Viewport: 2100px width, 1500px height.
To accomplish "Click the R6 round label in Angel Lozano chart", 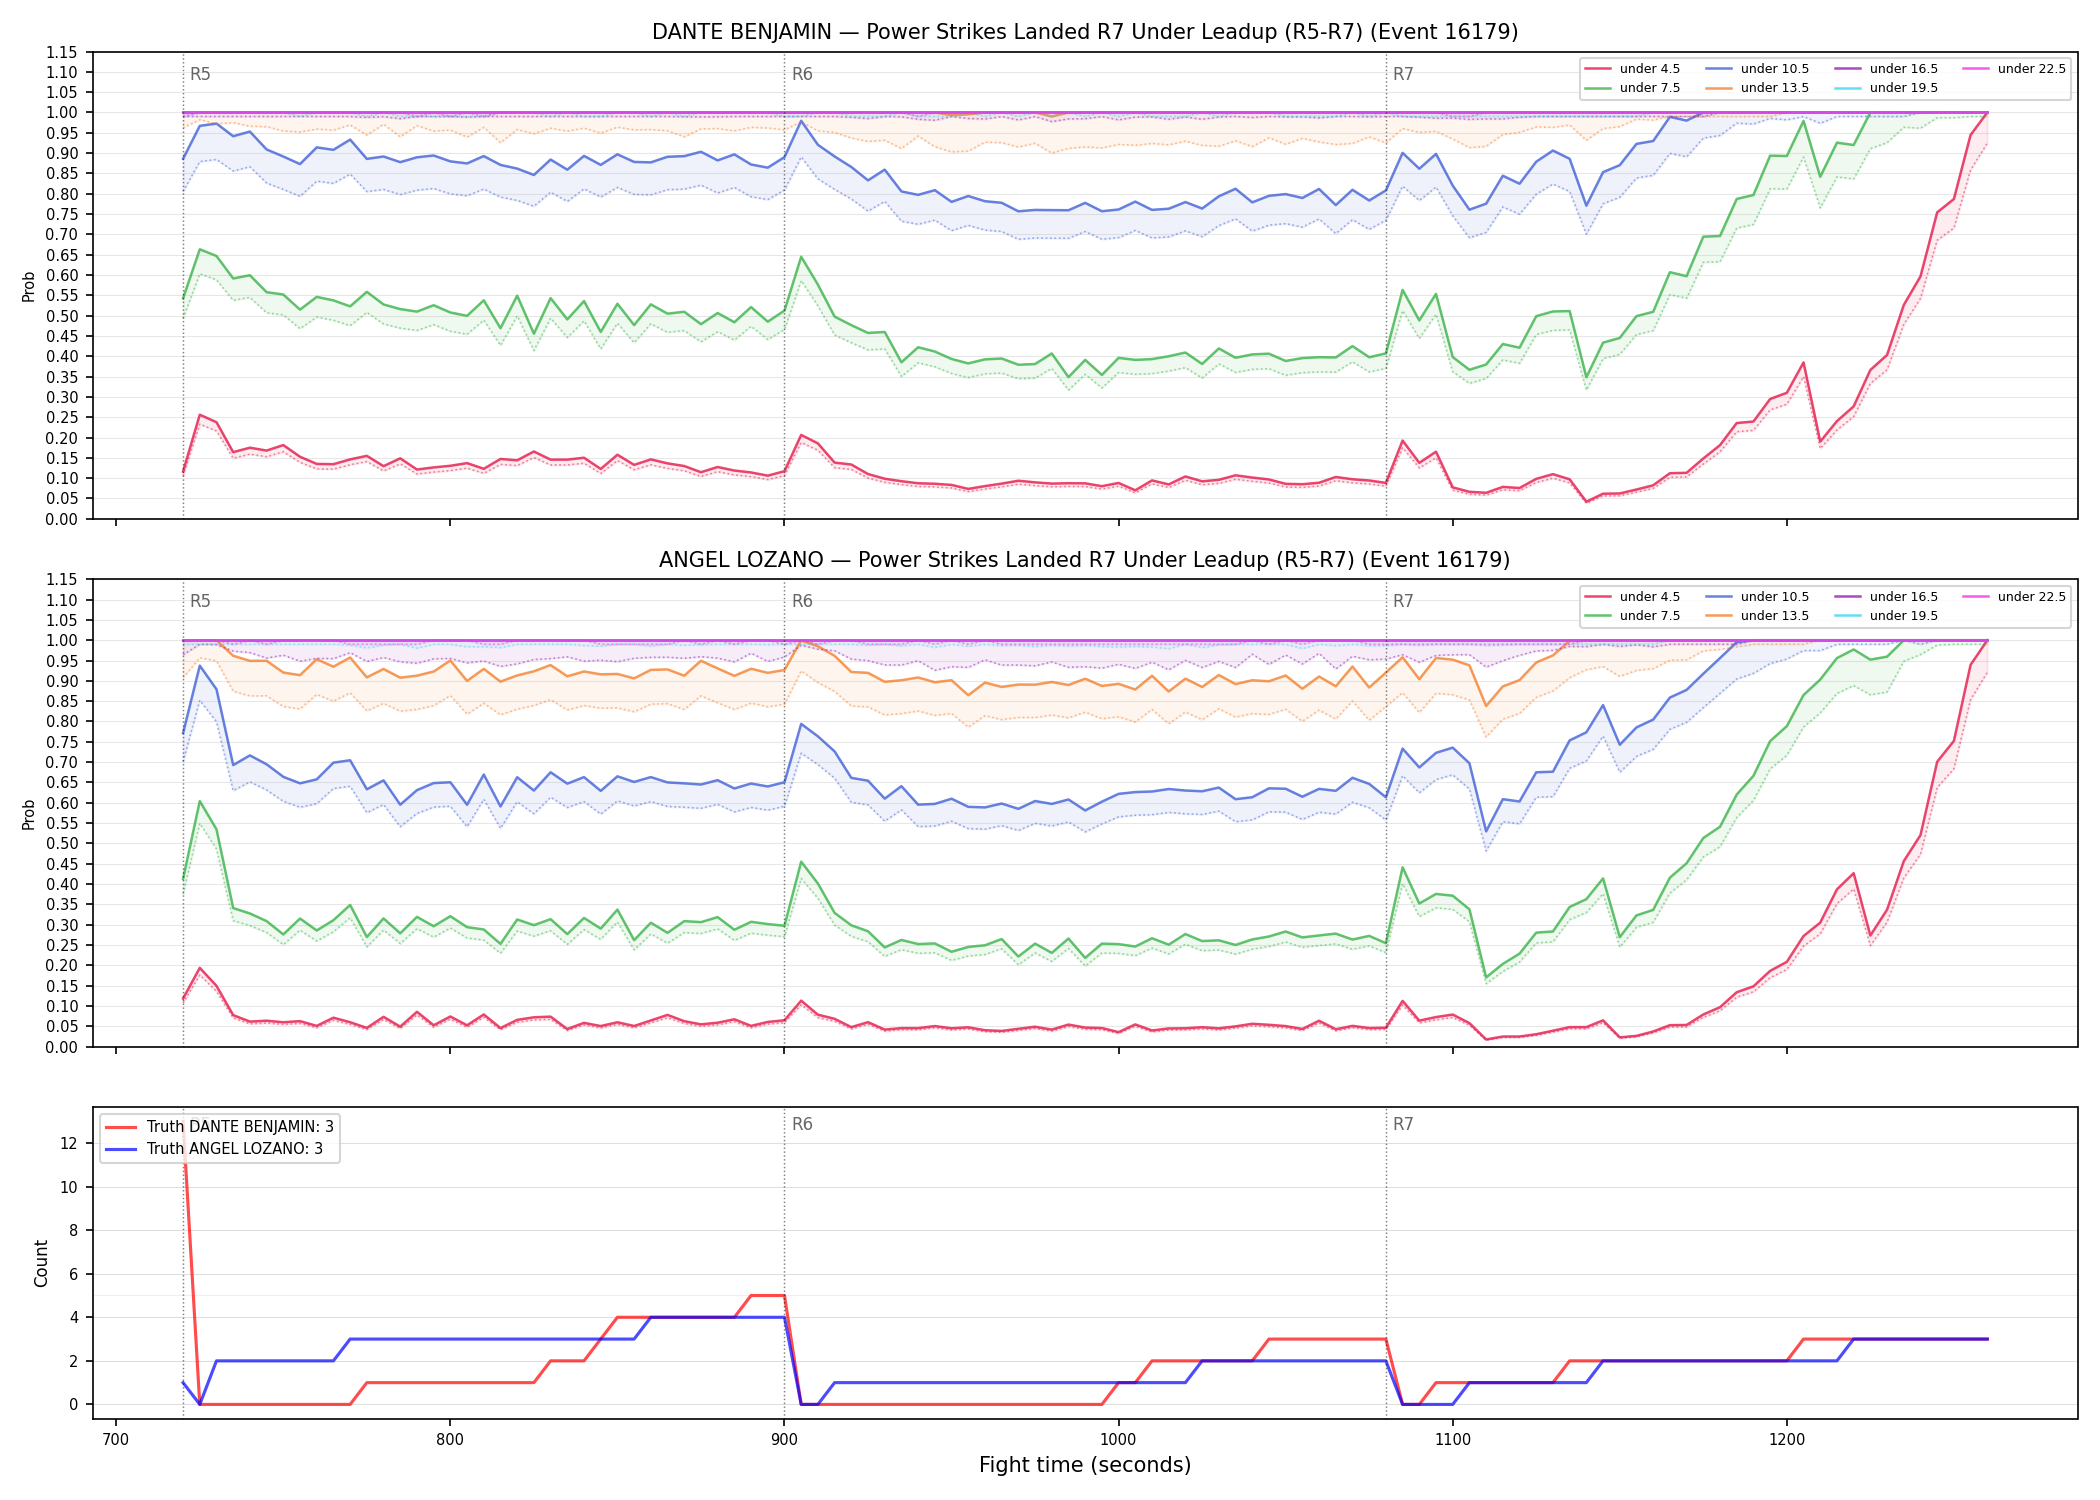I will click(802, 601).
